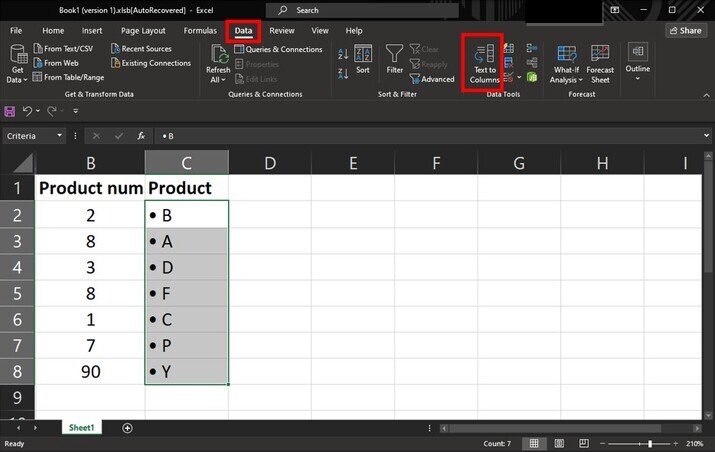715x452 pixels.
Task: Click Advanced filter button
Action: coord(431,79)
